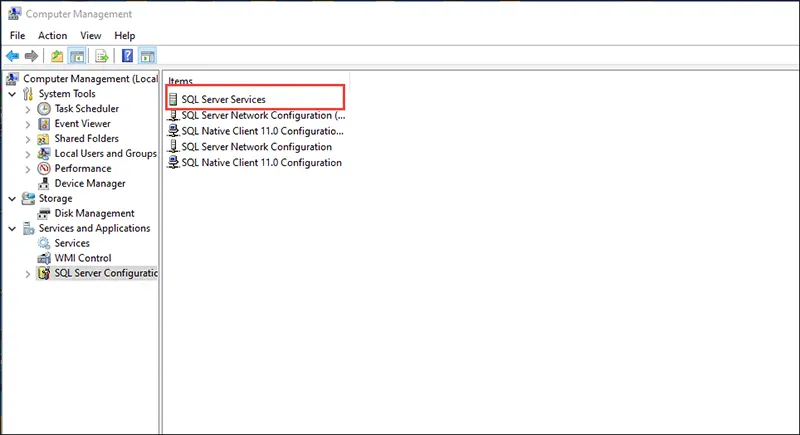Go forward with the gray right arrow

pyautogui.click(x=31, y=56)
